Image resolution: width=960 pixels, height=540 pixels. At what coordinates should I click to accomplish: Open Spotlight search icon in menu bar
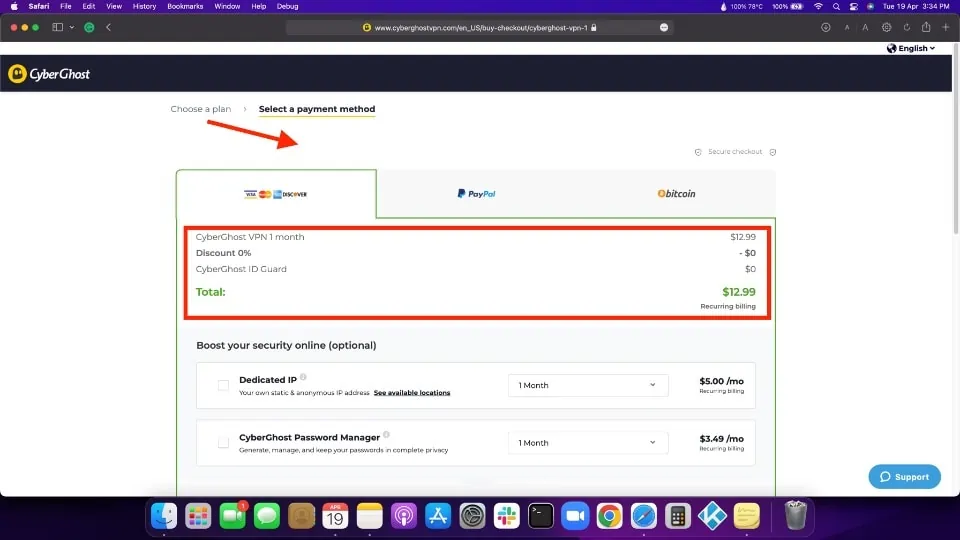(836, 6)
